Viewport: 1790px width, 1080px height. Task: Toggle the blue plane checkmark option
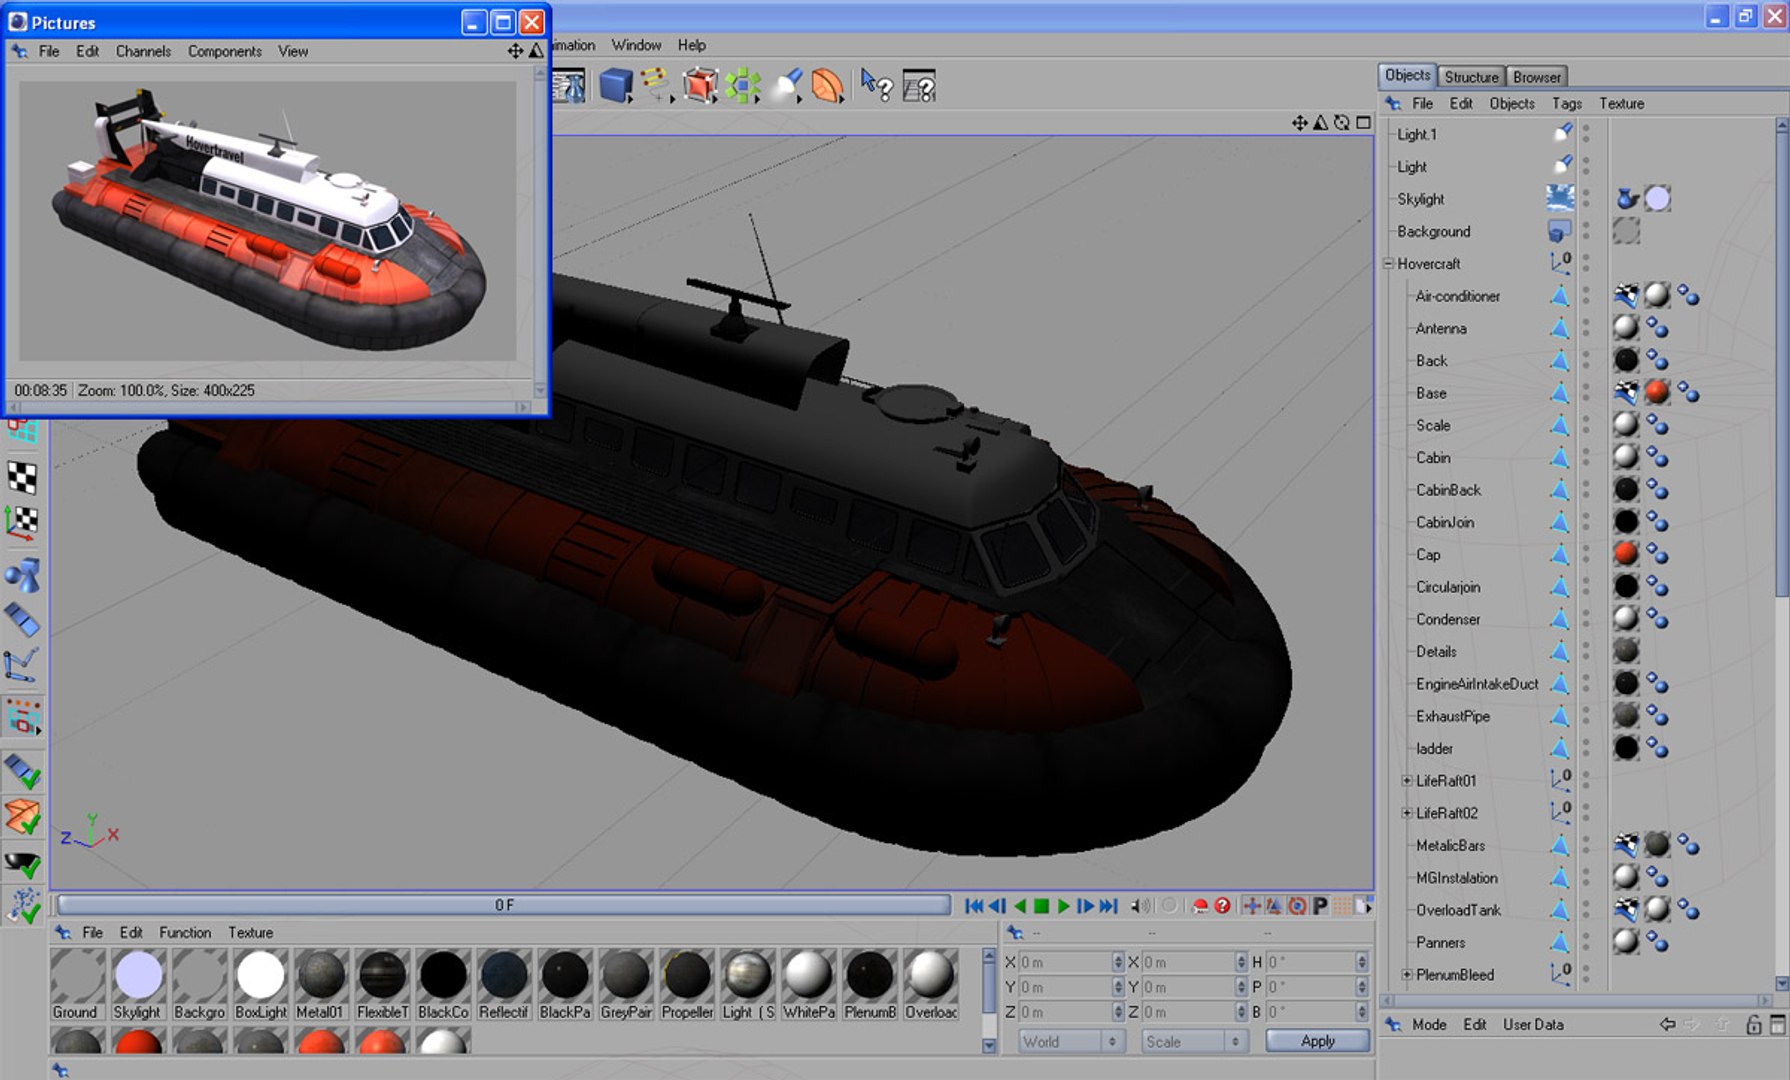pos(23,771)
